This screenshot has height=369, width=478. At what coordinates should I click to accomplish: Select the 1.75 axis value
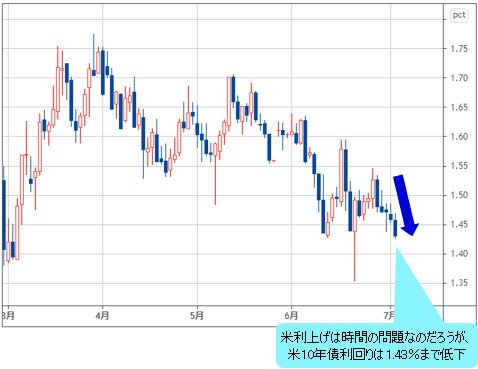459,49
